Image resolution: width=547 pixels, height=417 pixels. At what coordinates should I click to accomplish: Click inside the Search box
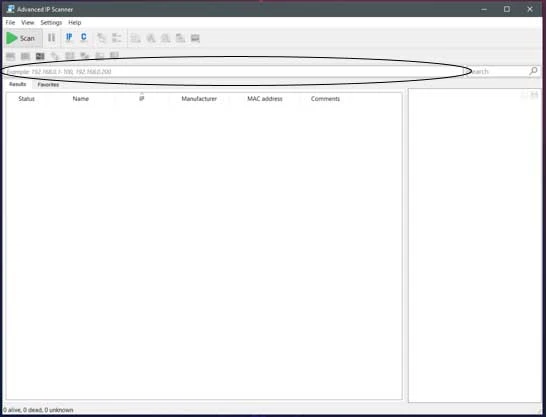tap(498, 72)
